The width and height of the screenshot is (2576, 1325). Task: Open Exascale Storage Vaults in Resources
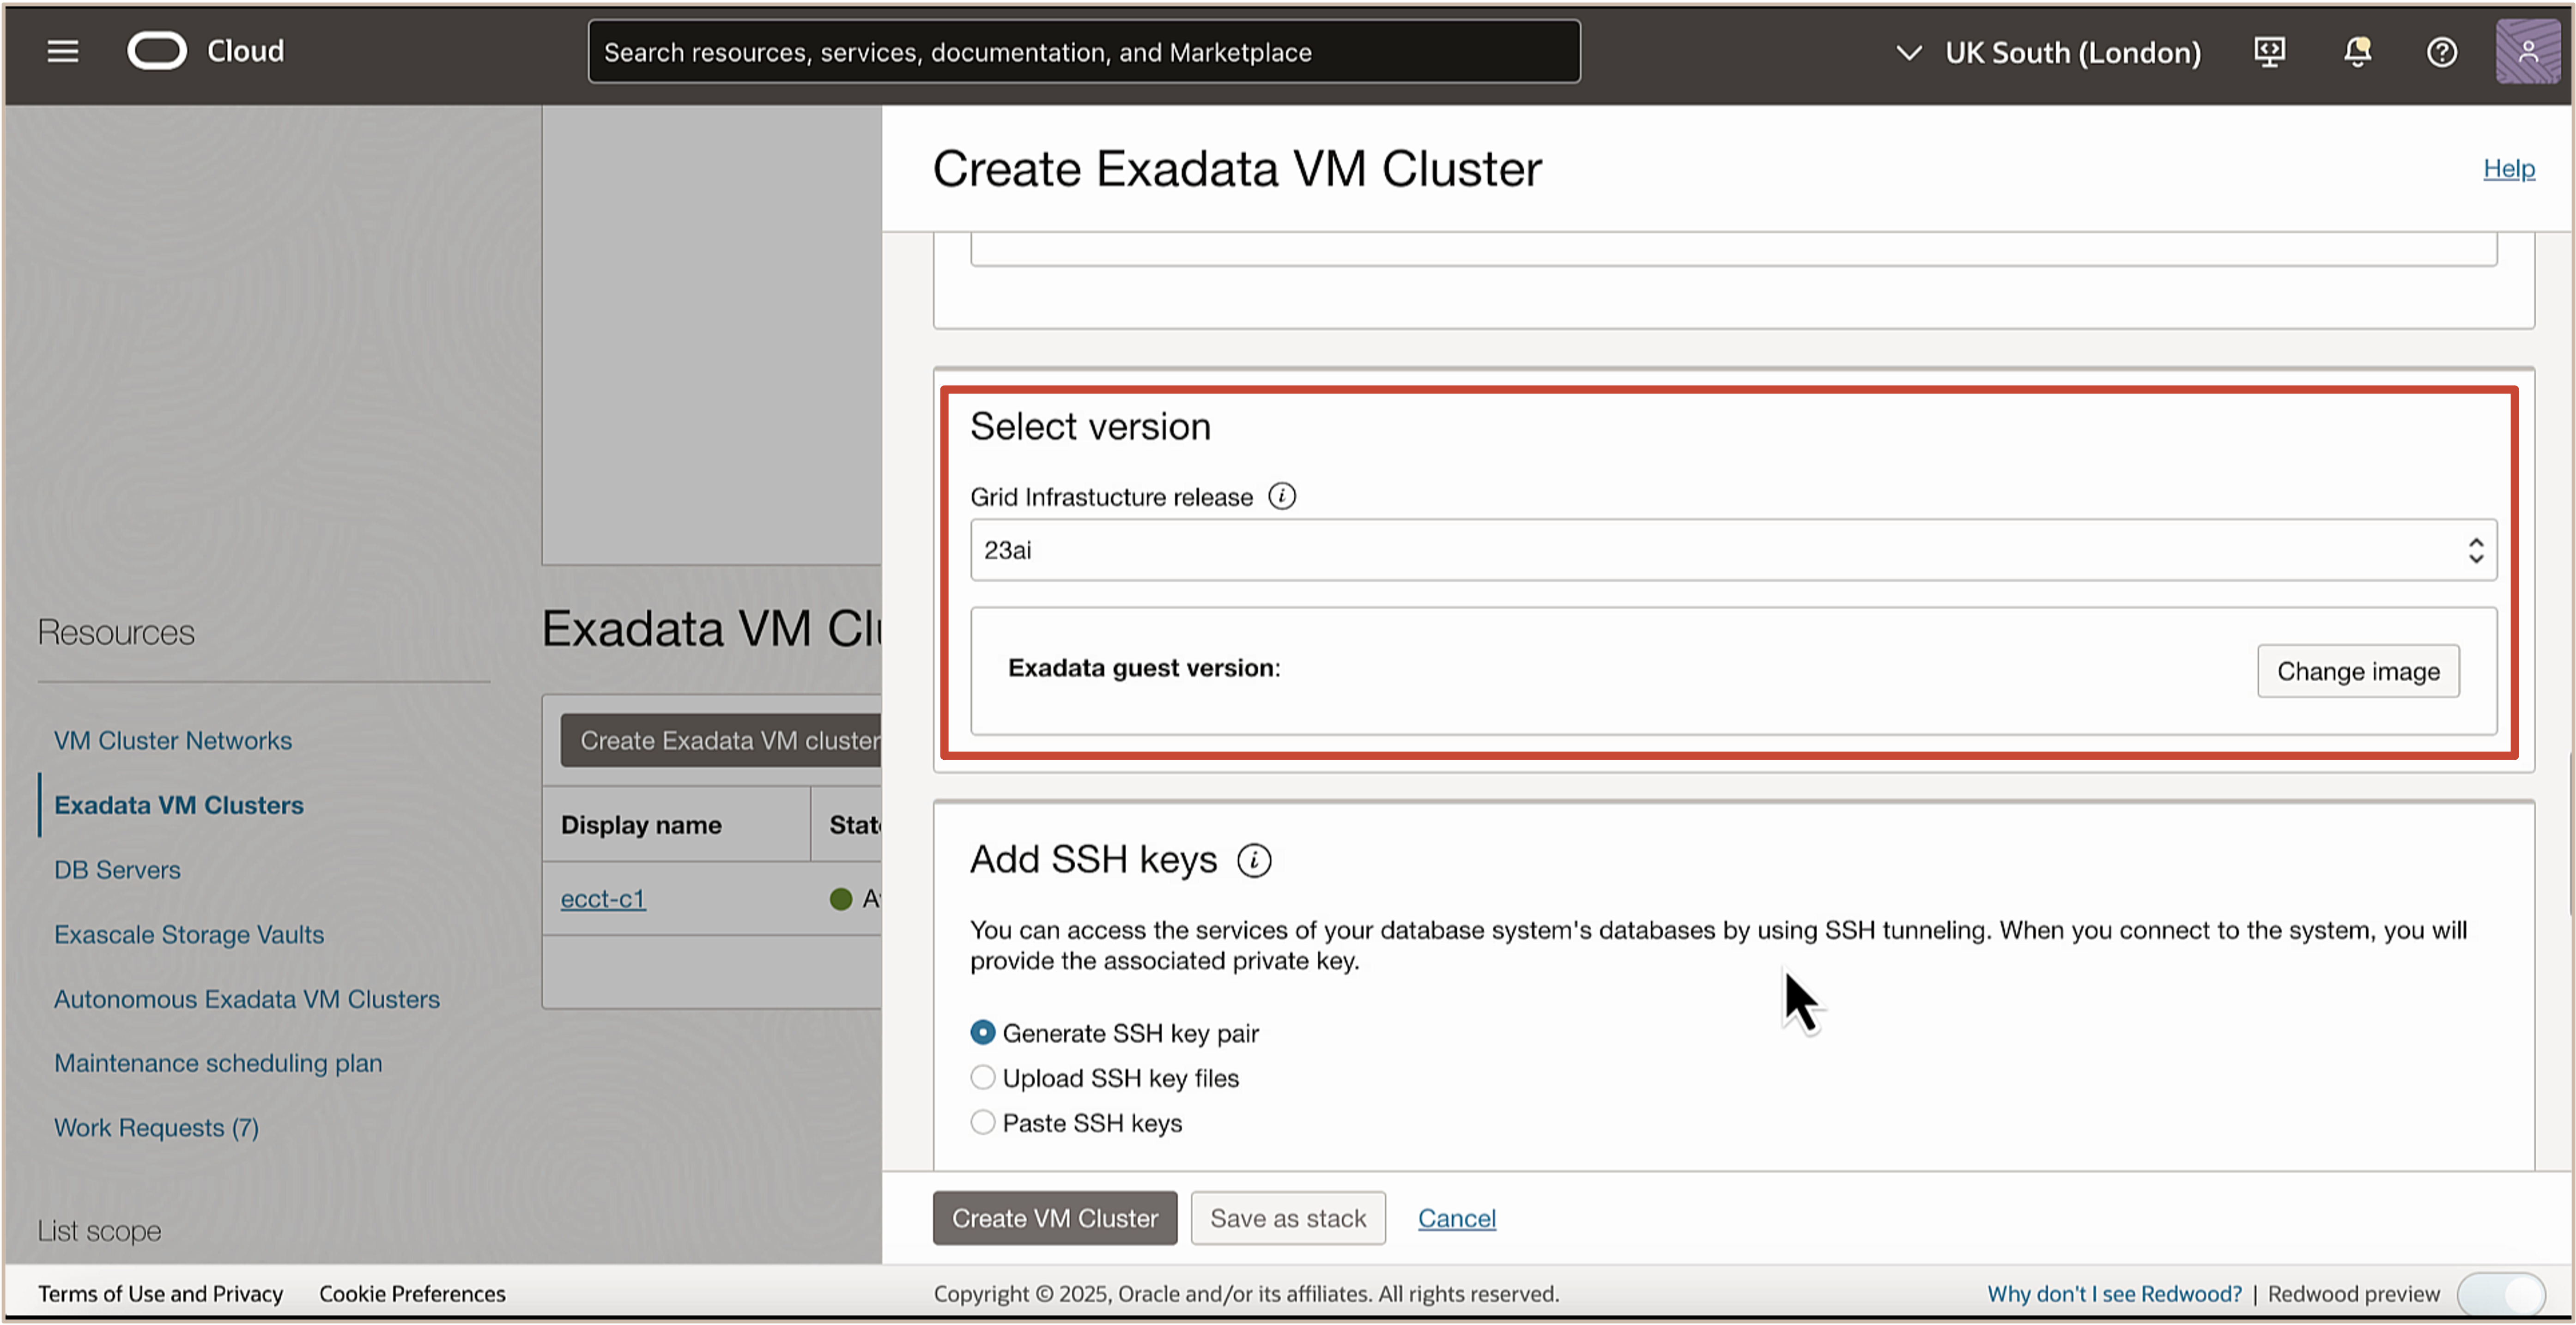[189, 934]
